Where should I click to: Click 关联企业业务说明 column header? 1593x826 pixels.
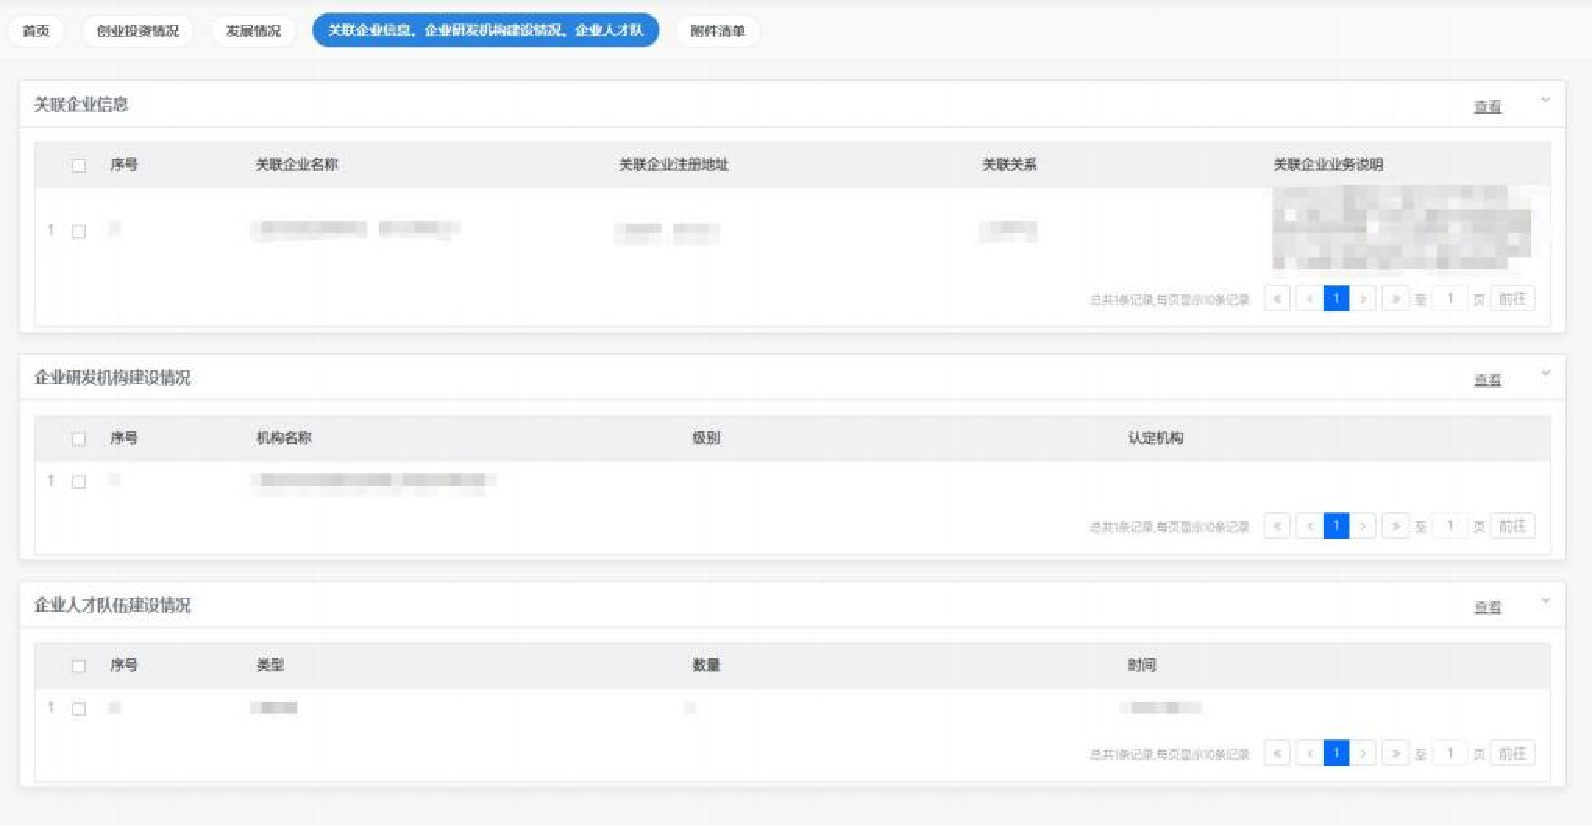1328,165
